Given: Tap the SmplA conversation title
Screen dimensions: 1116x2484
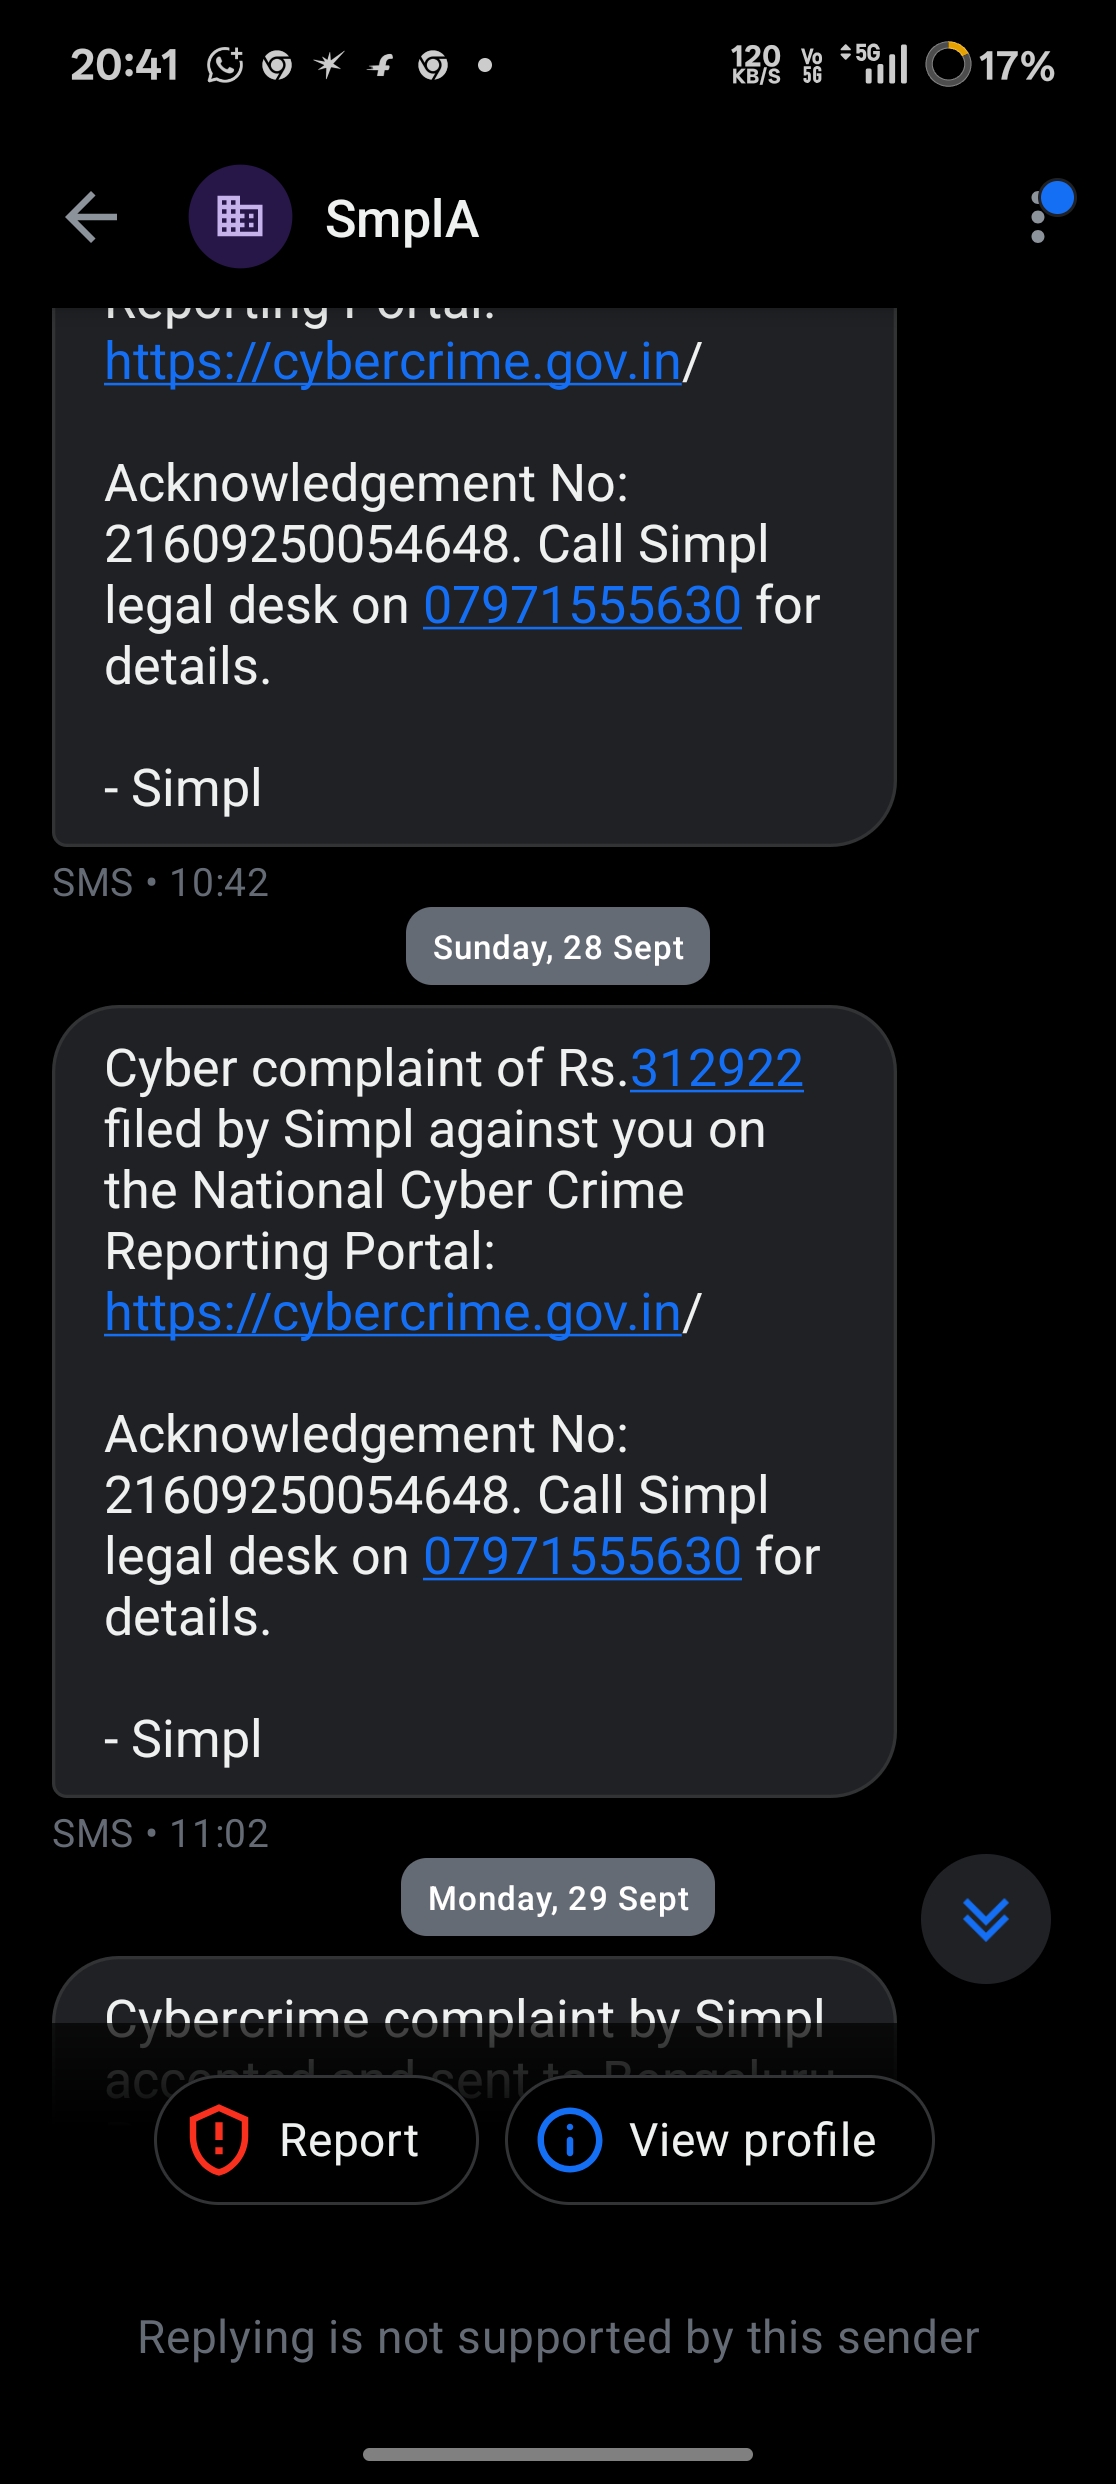Looking at the screenshot, I should [402, 219].
